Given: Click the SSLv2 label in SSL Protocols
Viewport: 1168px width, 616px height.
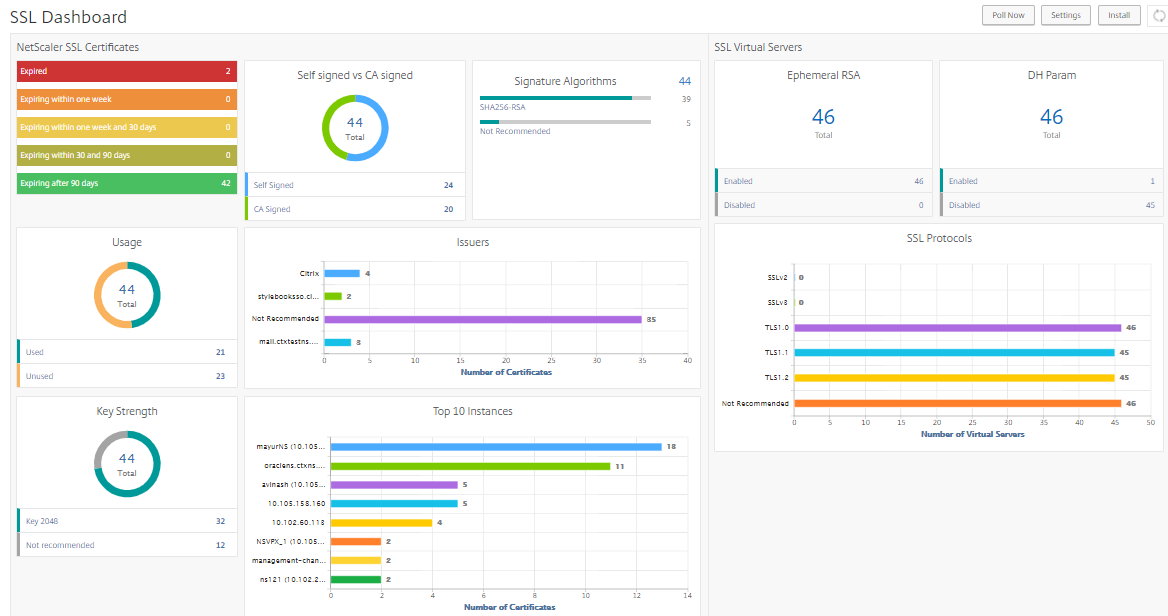Looking at the screenshot, I should tap(777, 277).
